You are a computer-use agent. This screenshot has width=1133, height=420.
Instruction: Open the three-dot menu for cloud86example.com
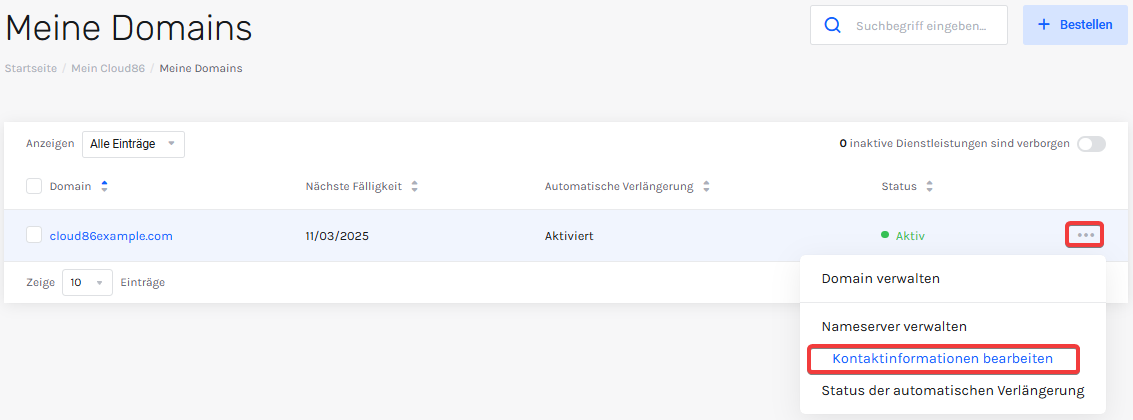click(x=1086, y=235)
